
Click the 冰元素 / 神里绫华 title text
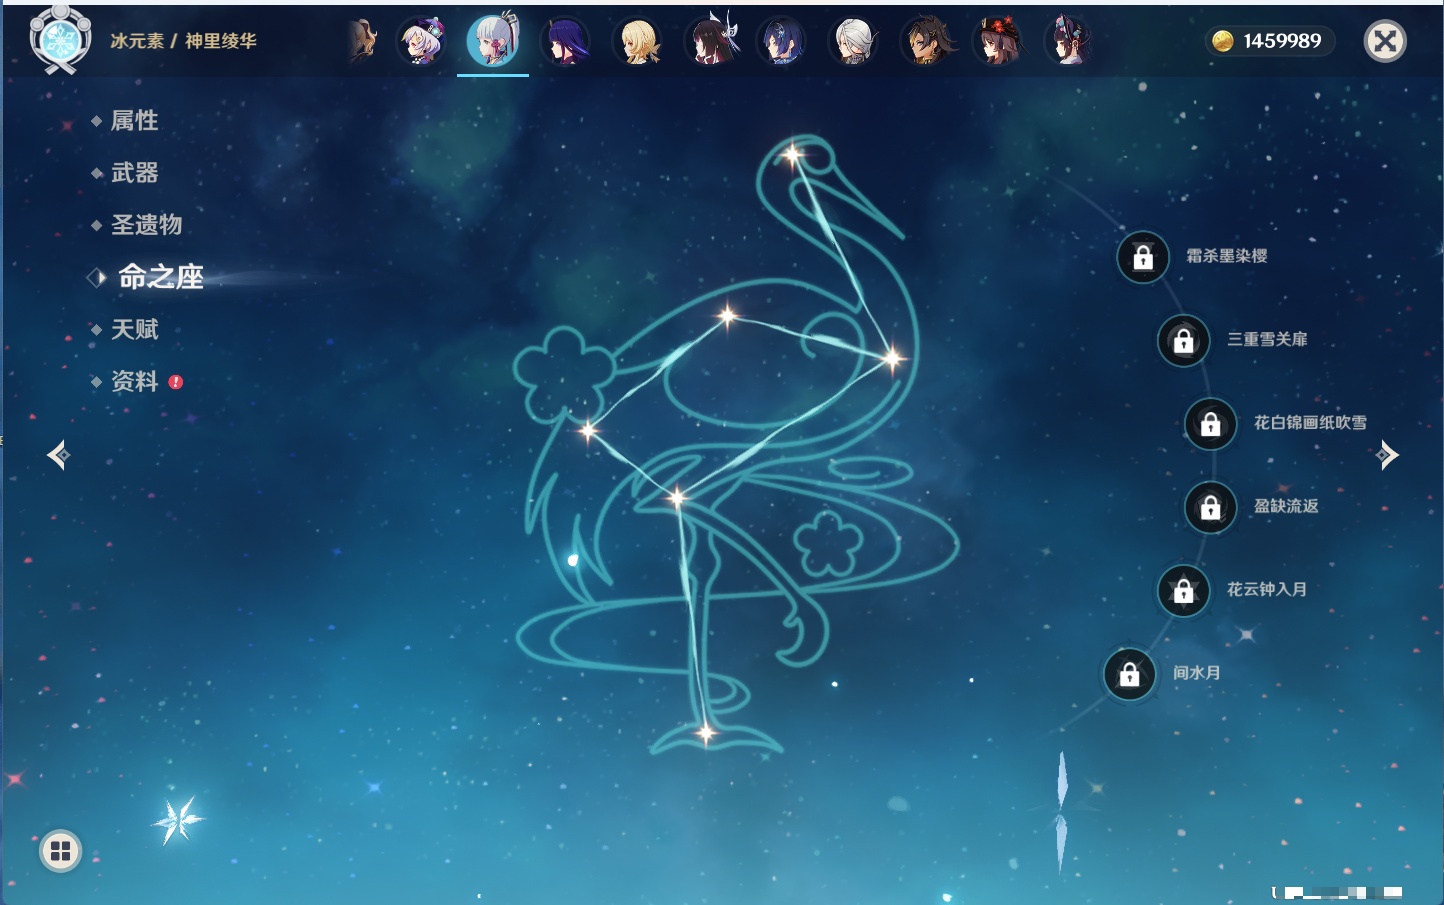pyautogui.click(x=183, y=41)
